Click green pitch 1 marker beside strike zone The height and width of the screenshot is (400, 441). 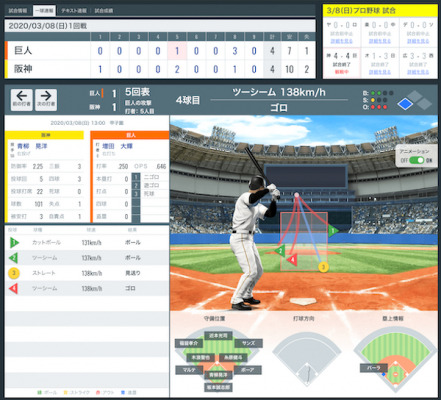click(x=333, y=230)
